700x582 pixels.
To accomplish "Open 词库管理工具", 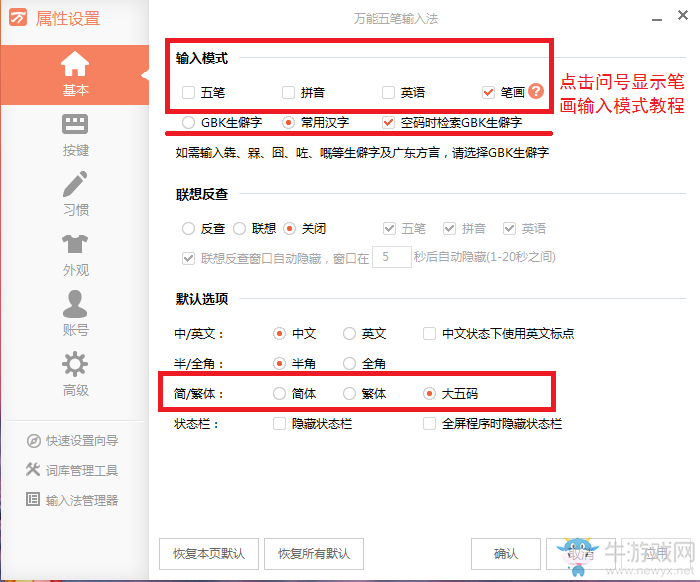I will click(x=72, y=470).
